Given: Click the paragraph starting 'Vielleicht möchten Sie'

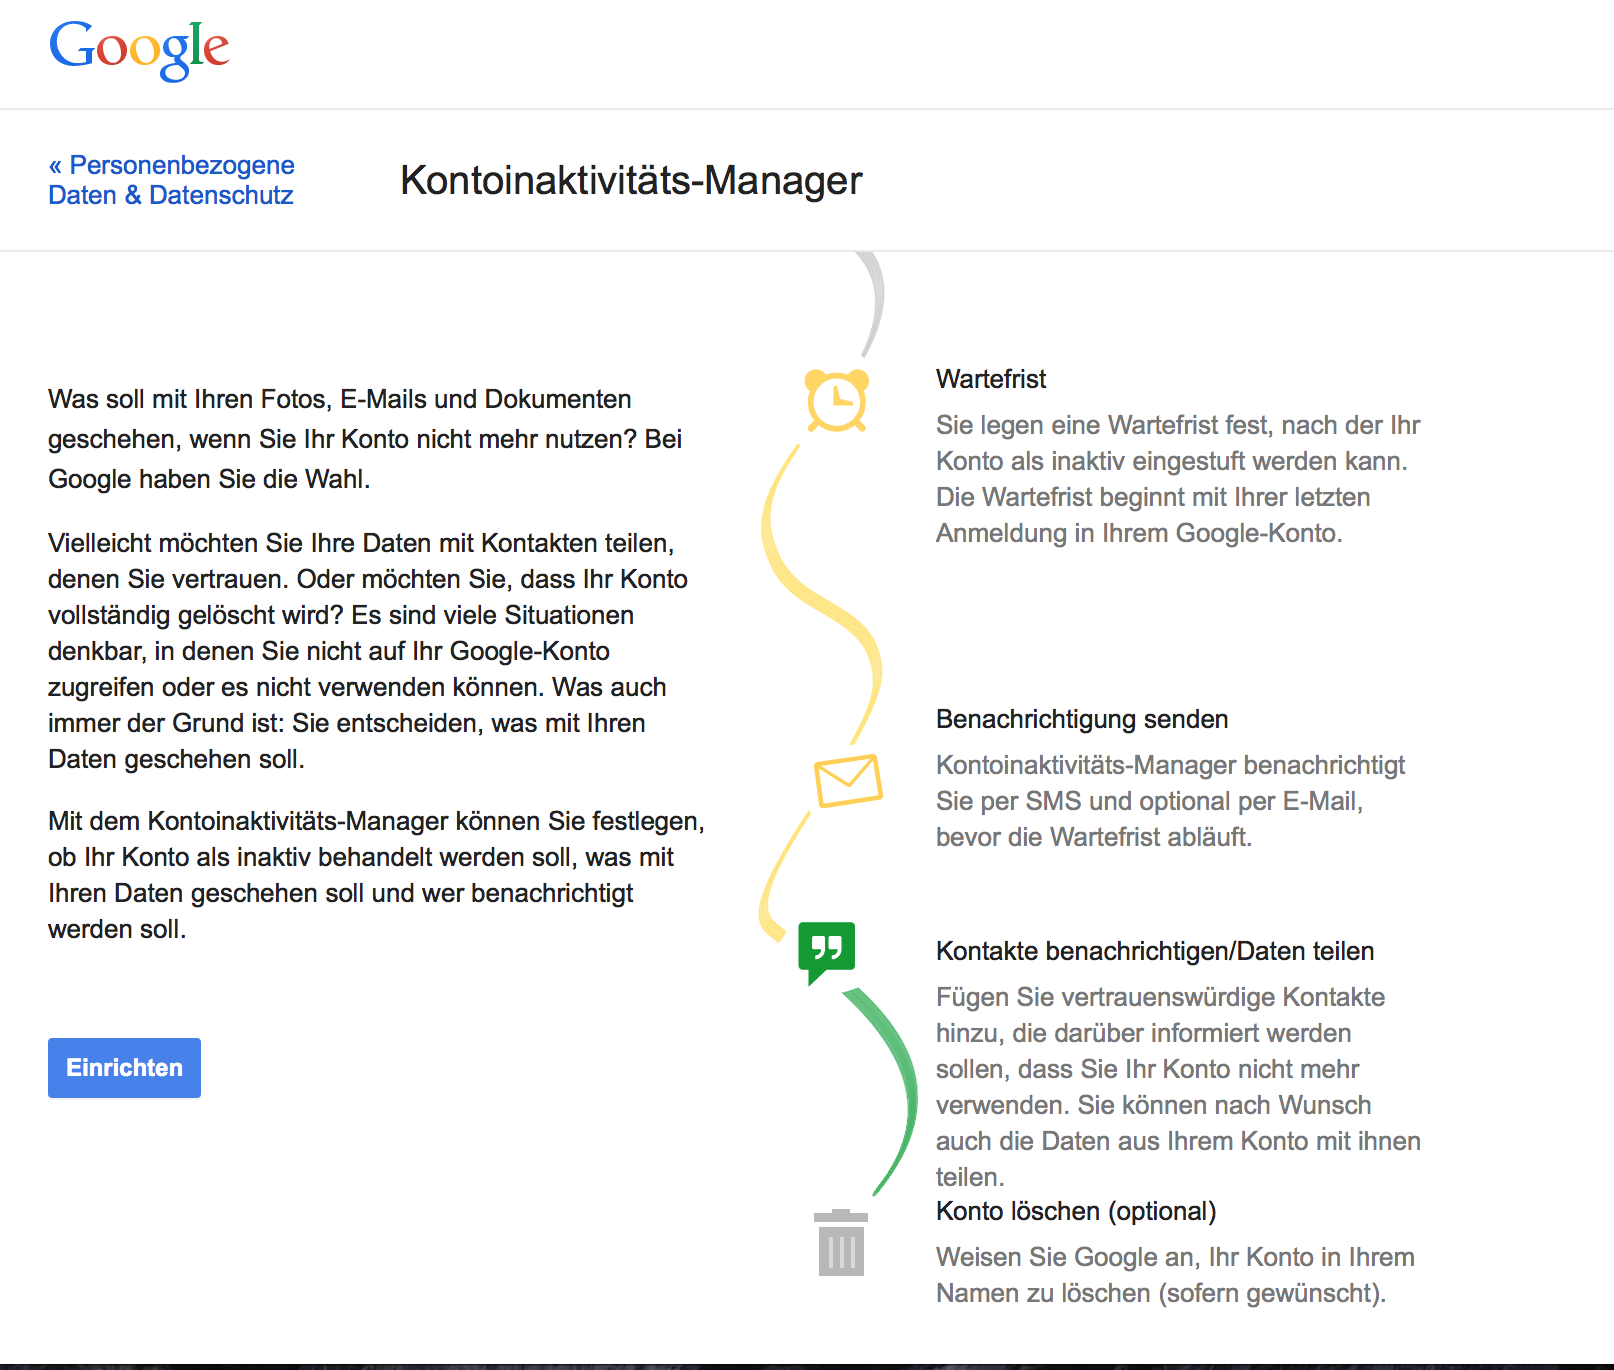Looking at the screenshot, I should (x=367, y=651).
